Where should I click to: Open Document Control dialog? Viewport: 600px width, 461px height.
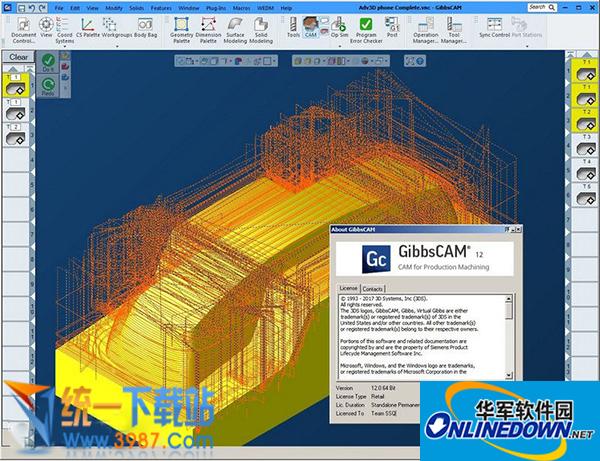tap(23, 30)
